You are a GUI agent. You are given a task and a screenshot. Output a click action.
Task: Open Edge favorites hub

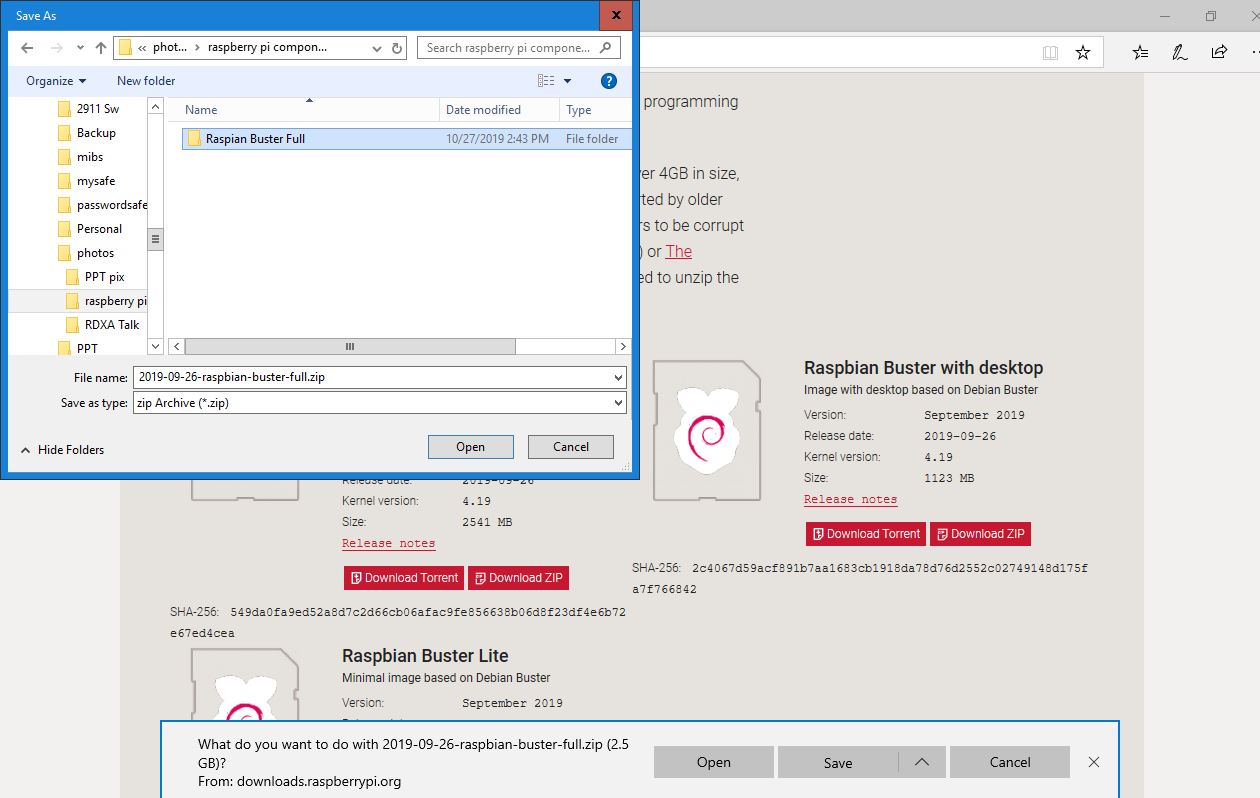point(1141,52)
